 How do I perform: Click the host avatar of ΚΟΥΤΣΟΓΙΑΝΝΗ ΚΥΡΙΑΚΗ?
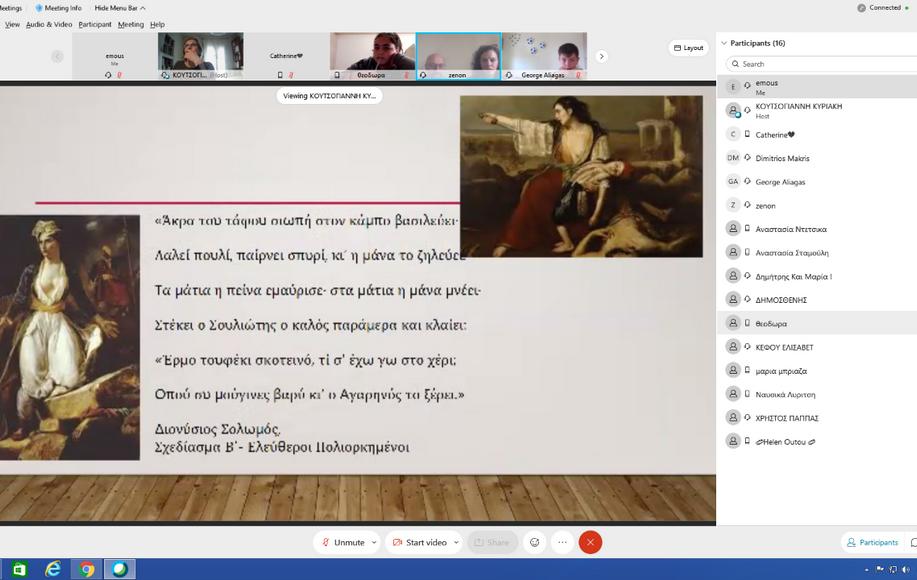(733, 111)
